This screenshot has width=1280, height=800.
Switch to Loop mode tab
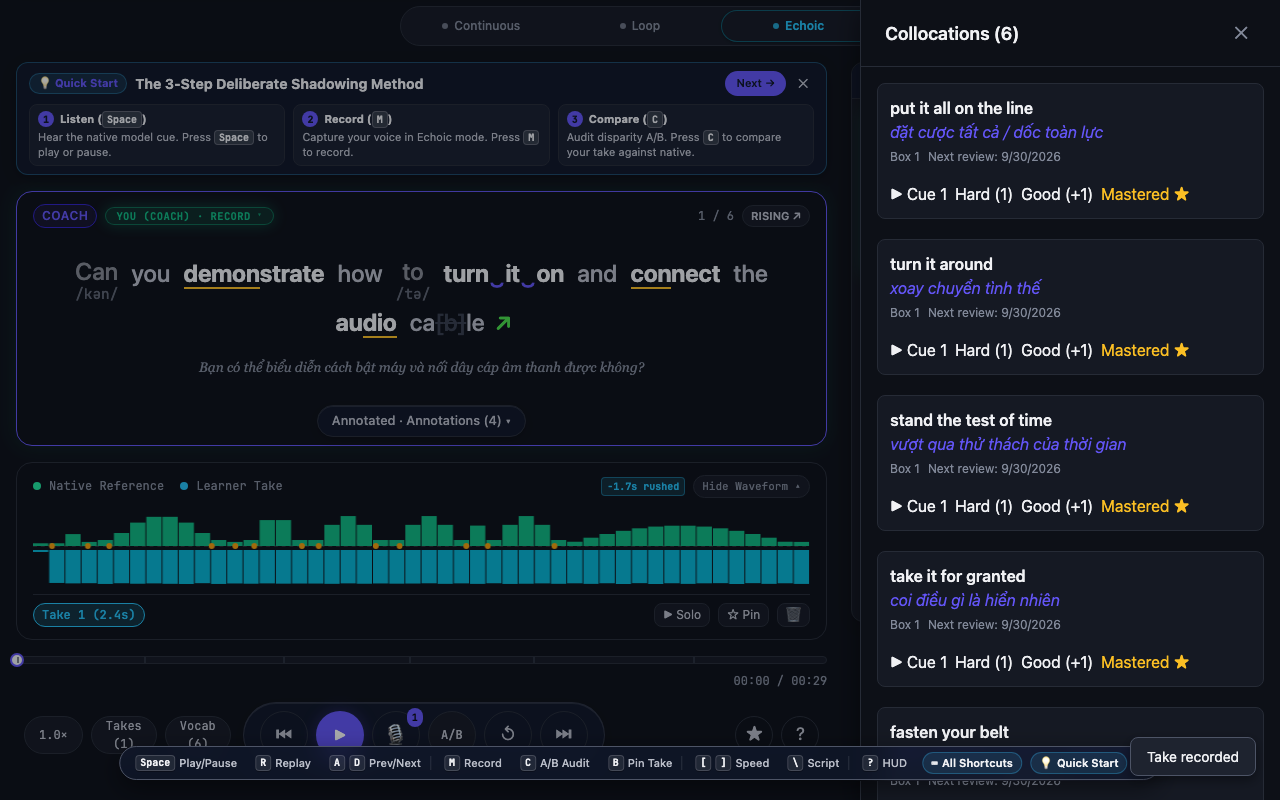(639, 26)
